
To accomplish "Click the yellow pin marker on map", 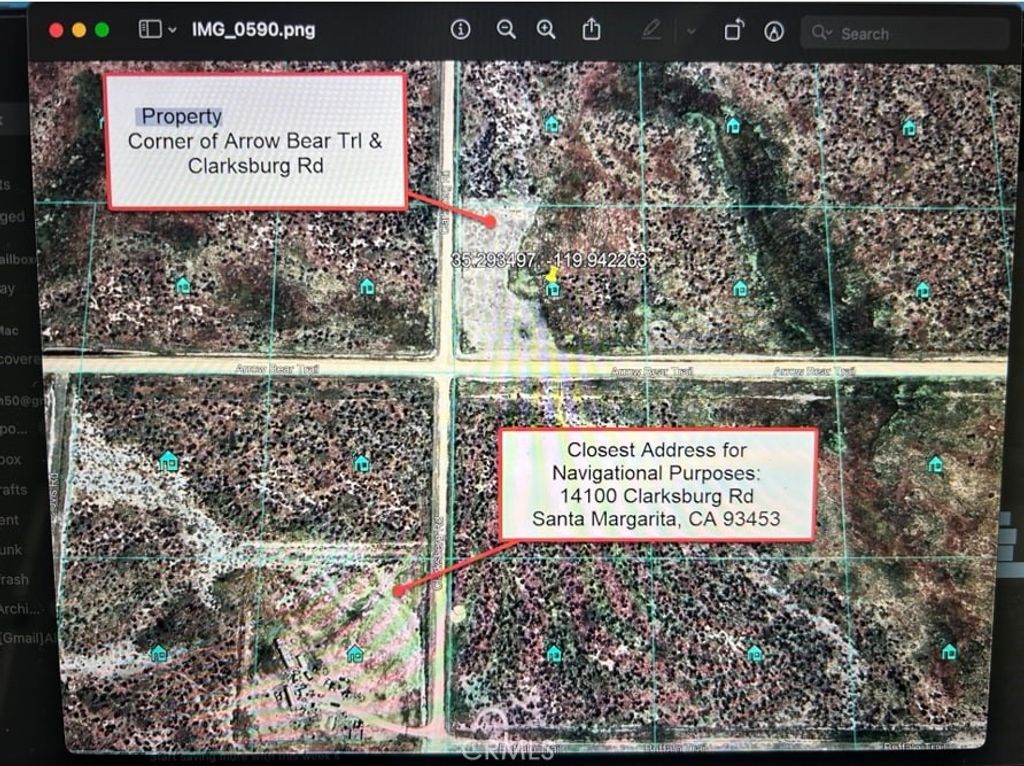I will pyautogui.click(x=552, y=273).
